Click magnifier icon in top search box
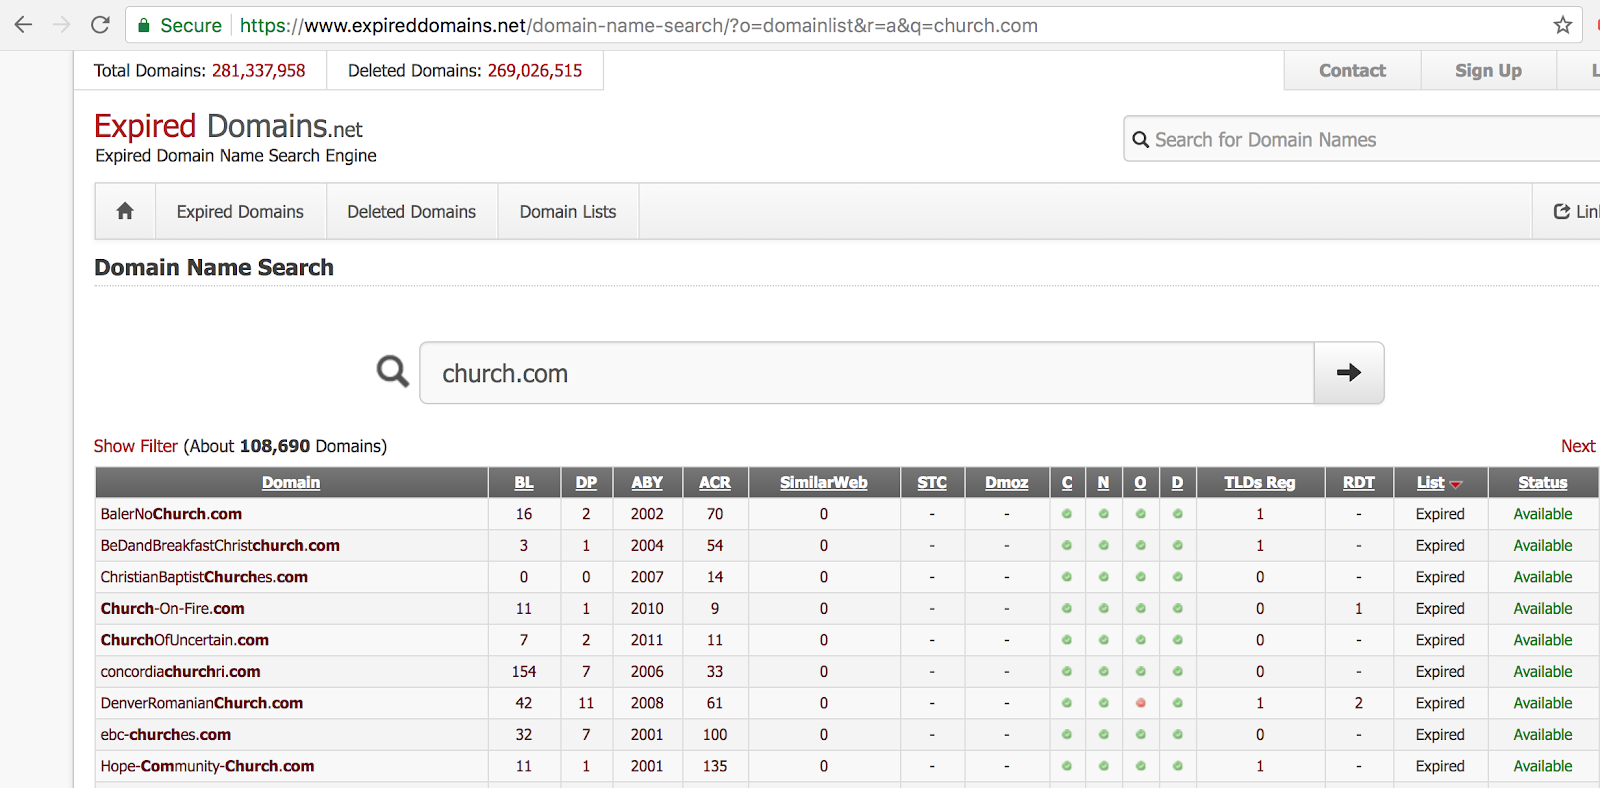This screenshot has width=1600, height=788. 1140,140
